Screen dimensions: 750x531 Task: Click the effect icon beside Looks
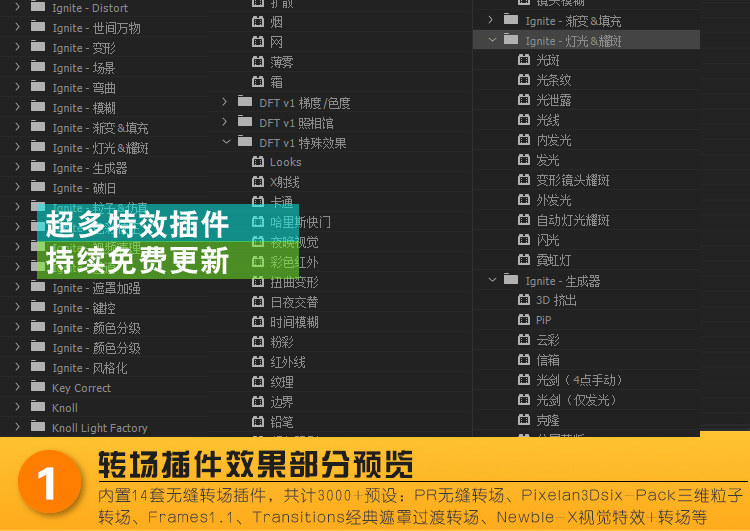(258, 162)
